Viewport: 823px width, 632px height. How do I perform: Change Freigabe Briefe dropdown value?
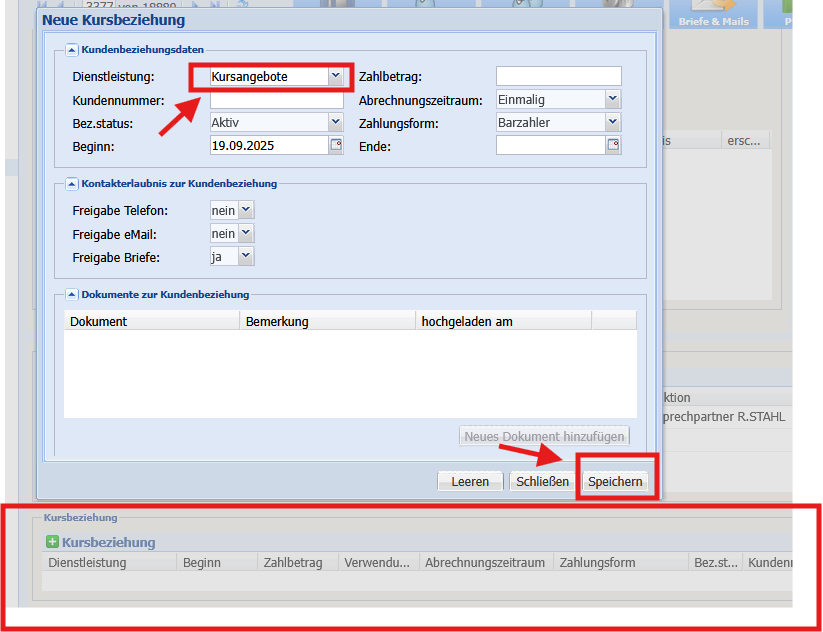click(x=246, y=257)
